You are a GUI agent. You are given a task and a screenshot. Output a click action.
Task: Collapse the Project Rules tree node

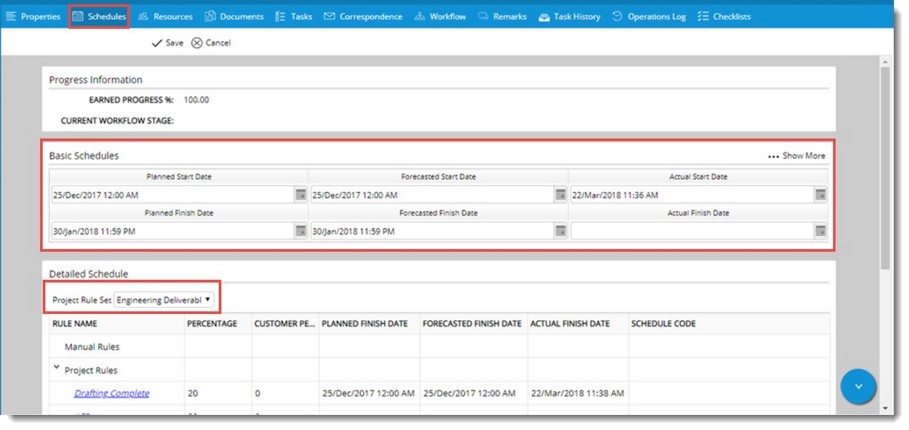coord(57,369)
